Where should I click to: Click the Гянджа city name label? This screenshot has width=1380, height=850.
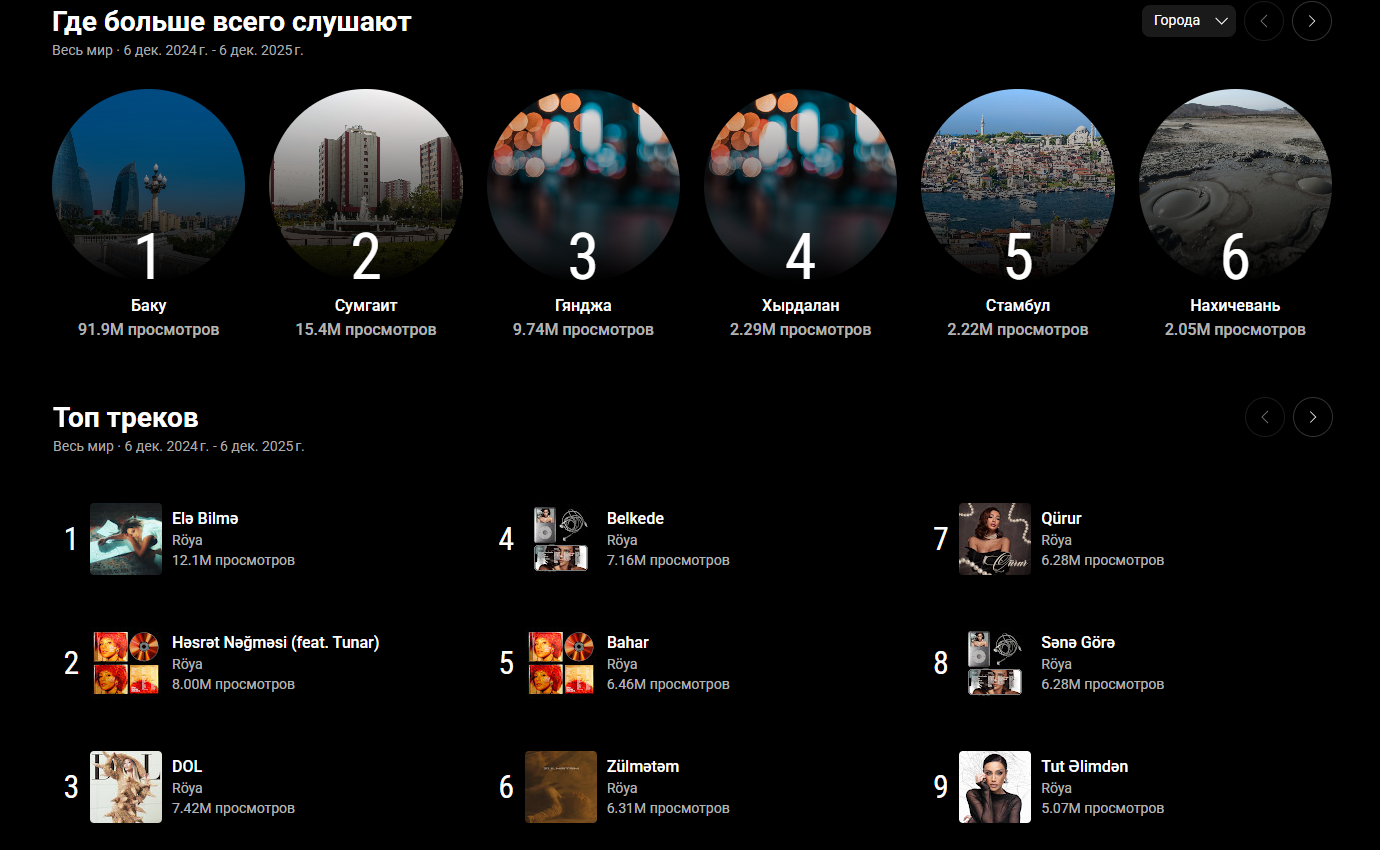(583, 306)
